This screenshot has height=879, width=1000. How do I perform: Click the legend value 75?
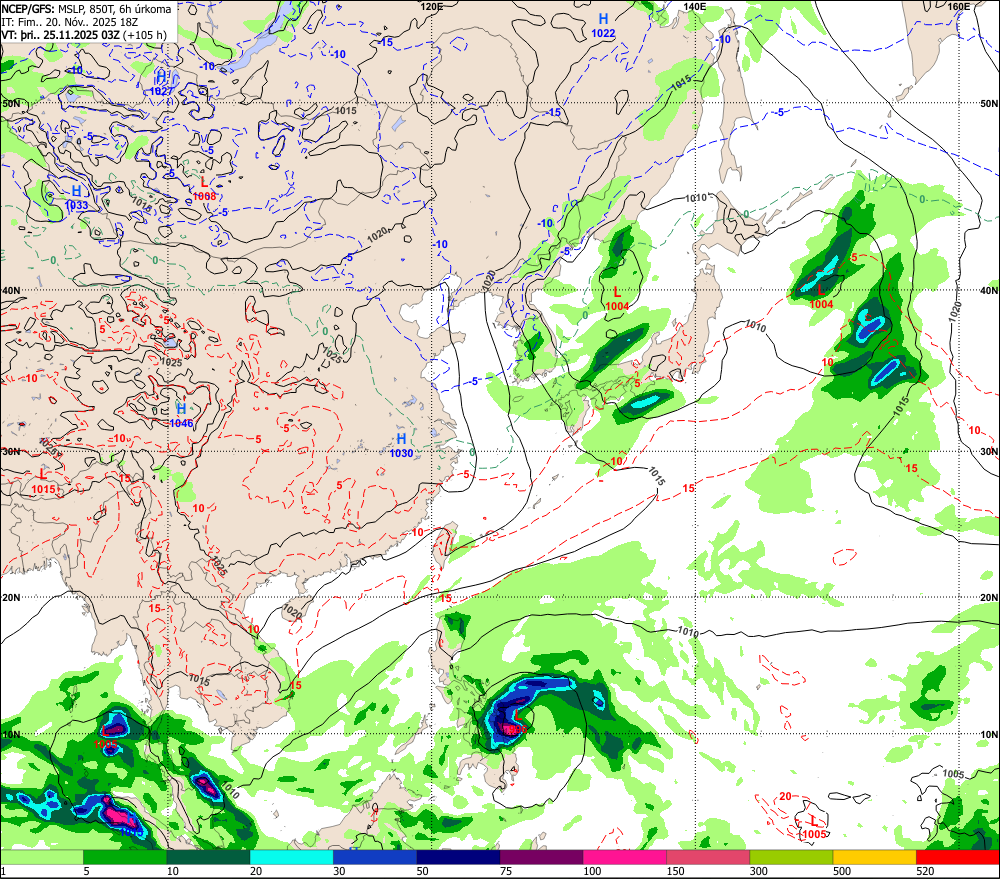coord(506,871)
